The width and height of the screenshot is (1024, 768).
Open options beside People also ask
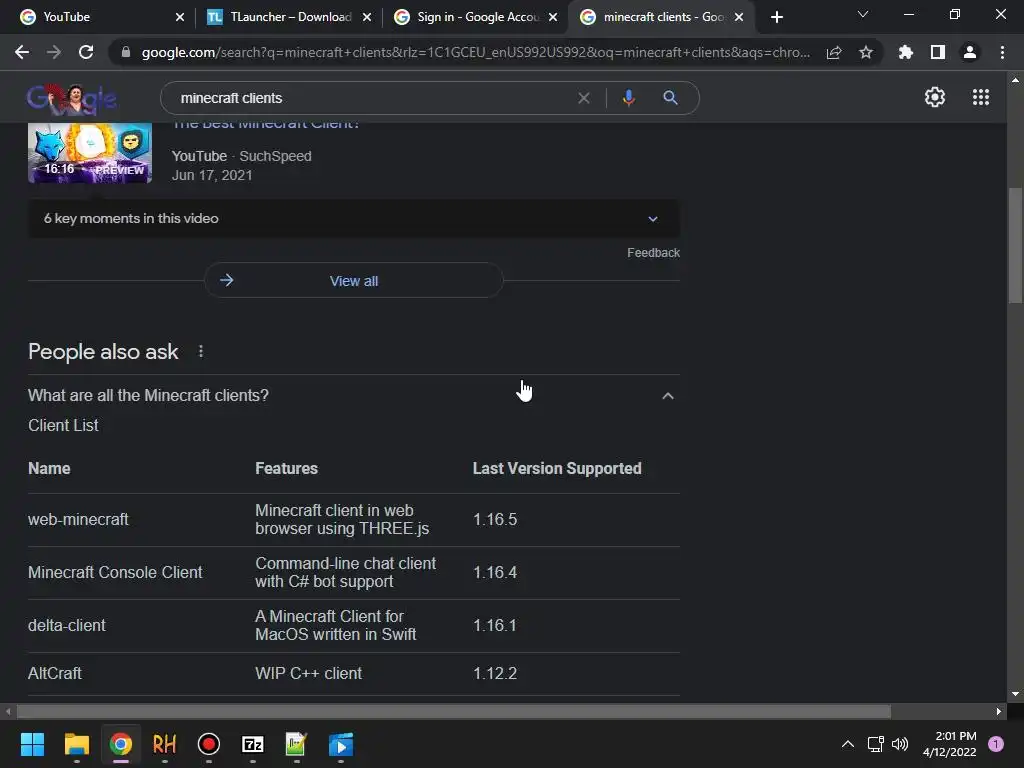(x=200, y=351)
